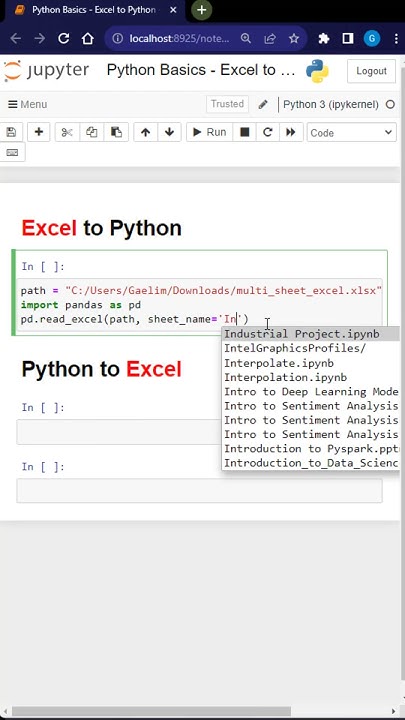The height and width of the screenshot is (720, 405).
Task: Restart the kernel and run all cells
Action: click(291, 132)
